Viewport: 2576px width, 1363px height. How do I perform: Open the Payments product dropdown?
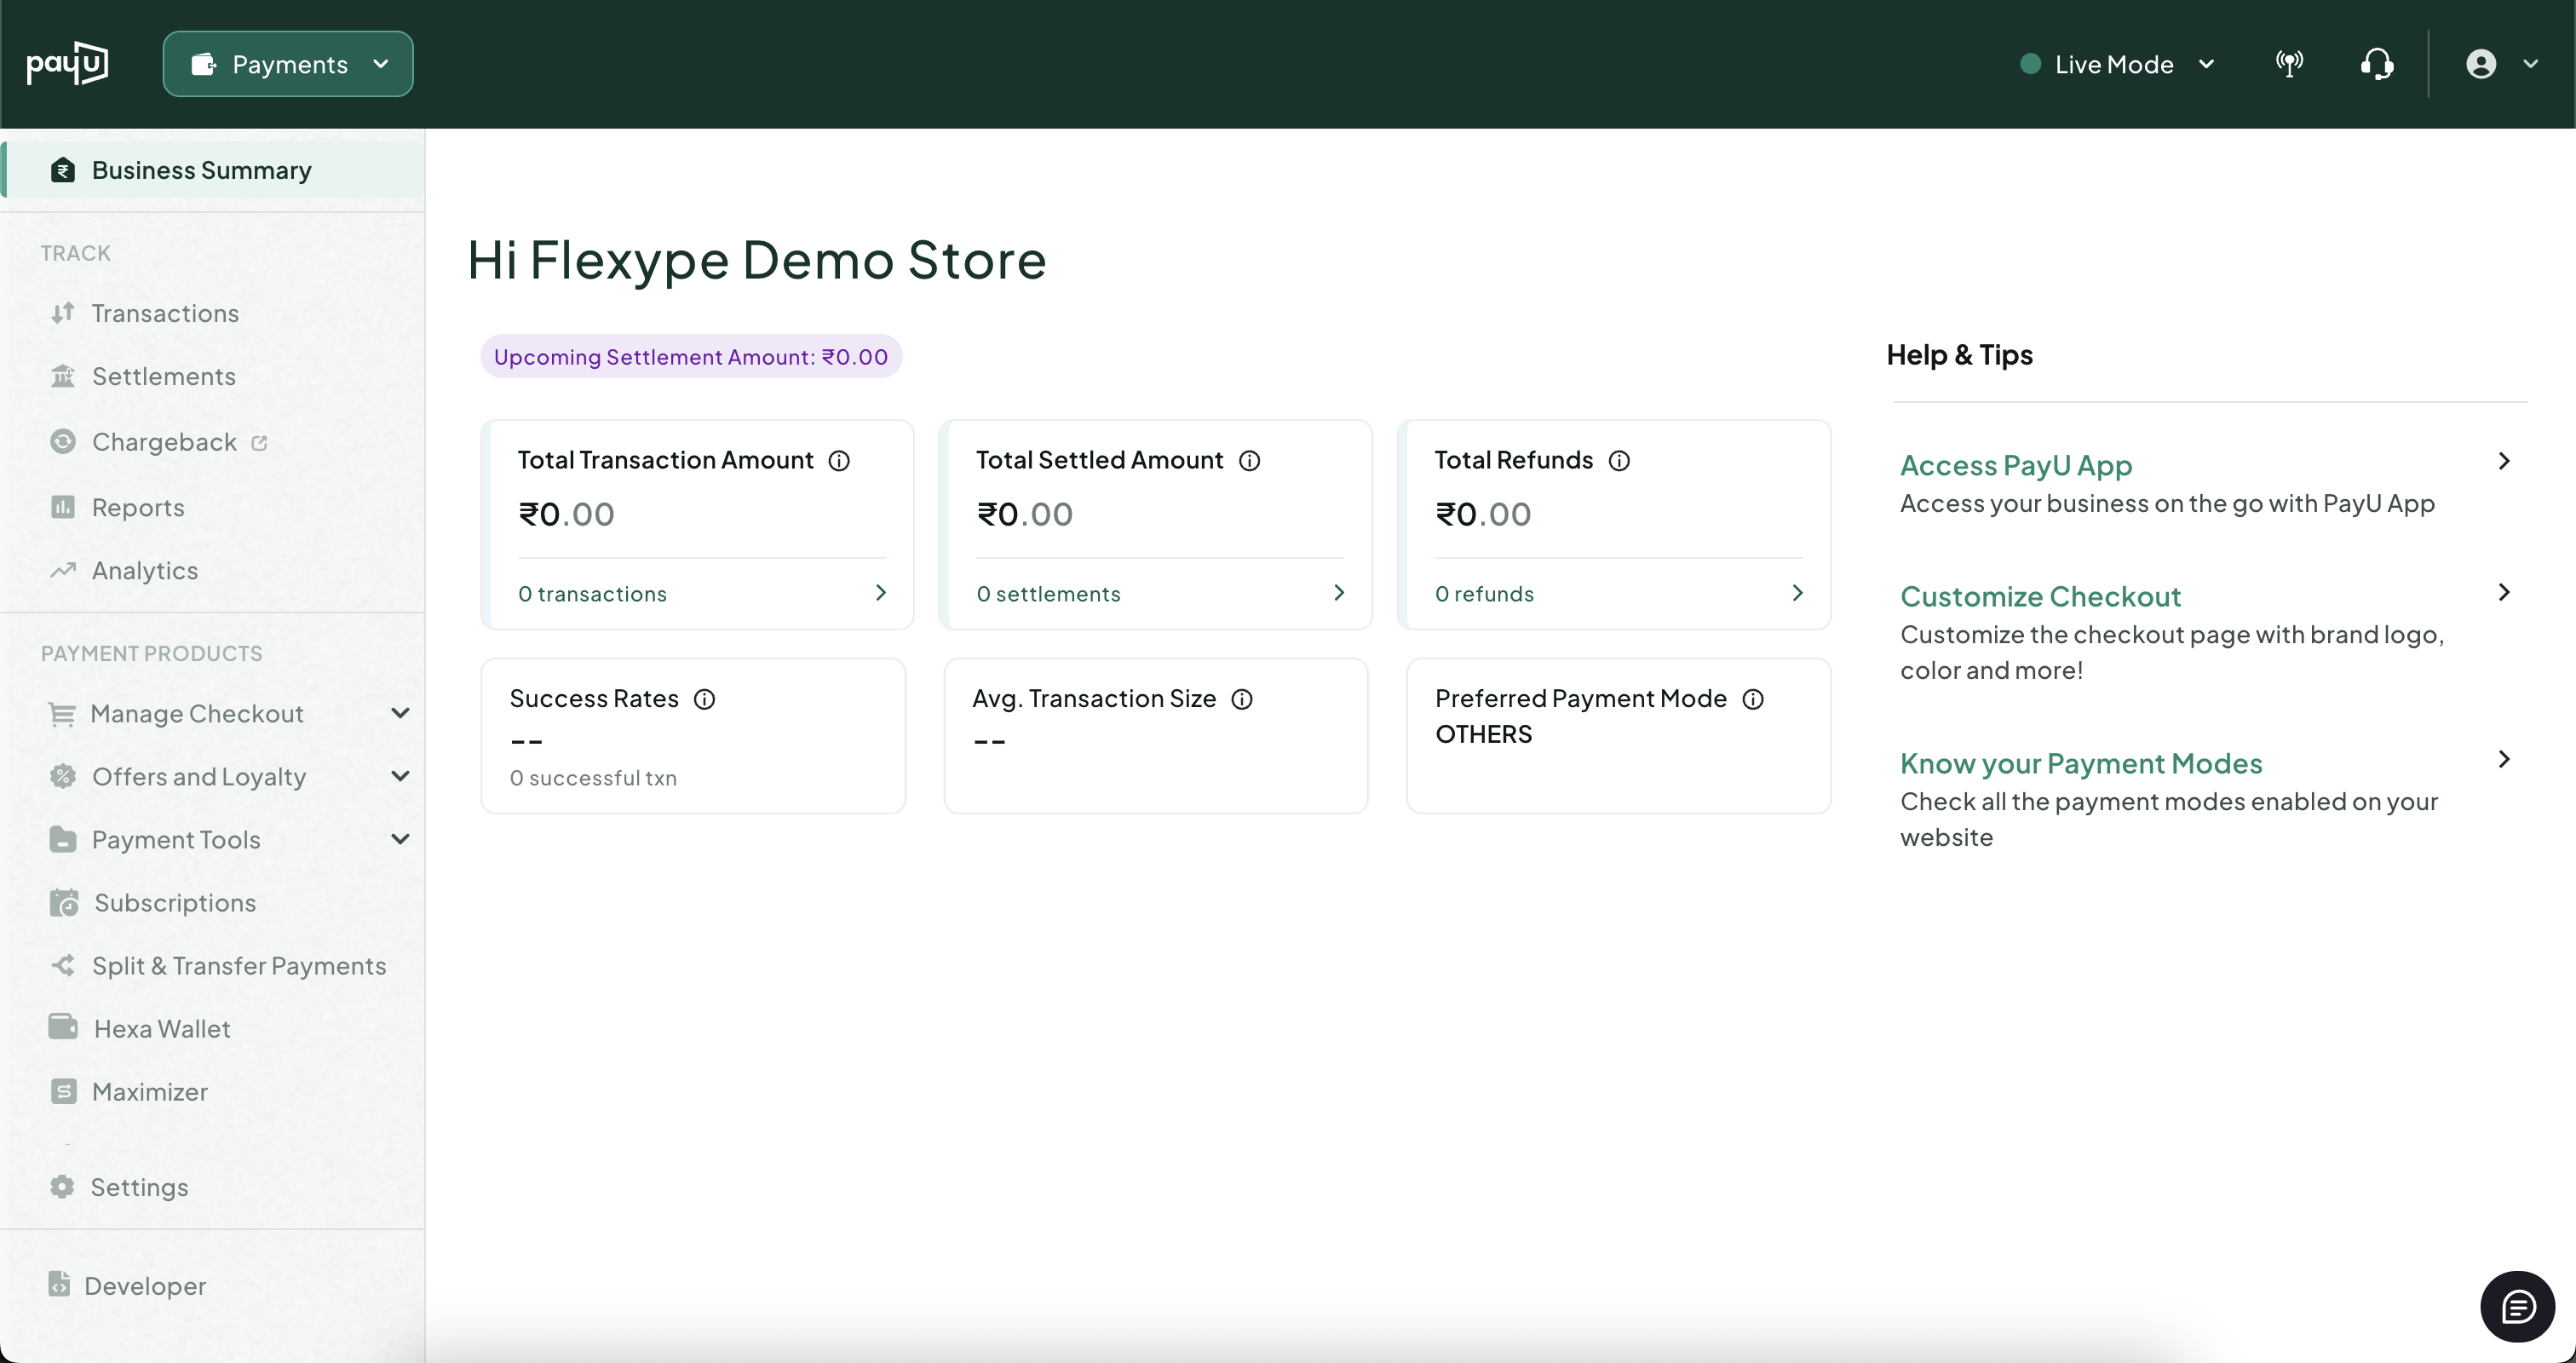[x=288, y=64]
